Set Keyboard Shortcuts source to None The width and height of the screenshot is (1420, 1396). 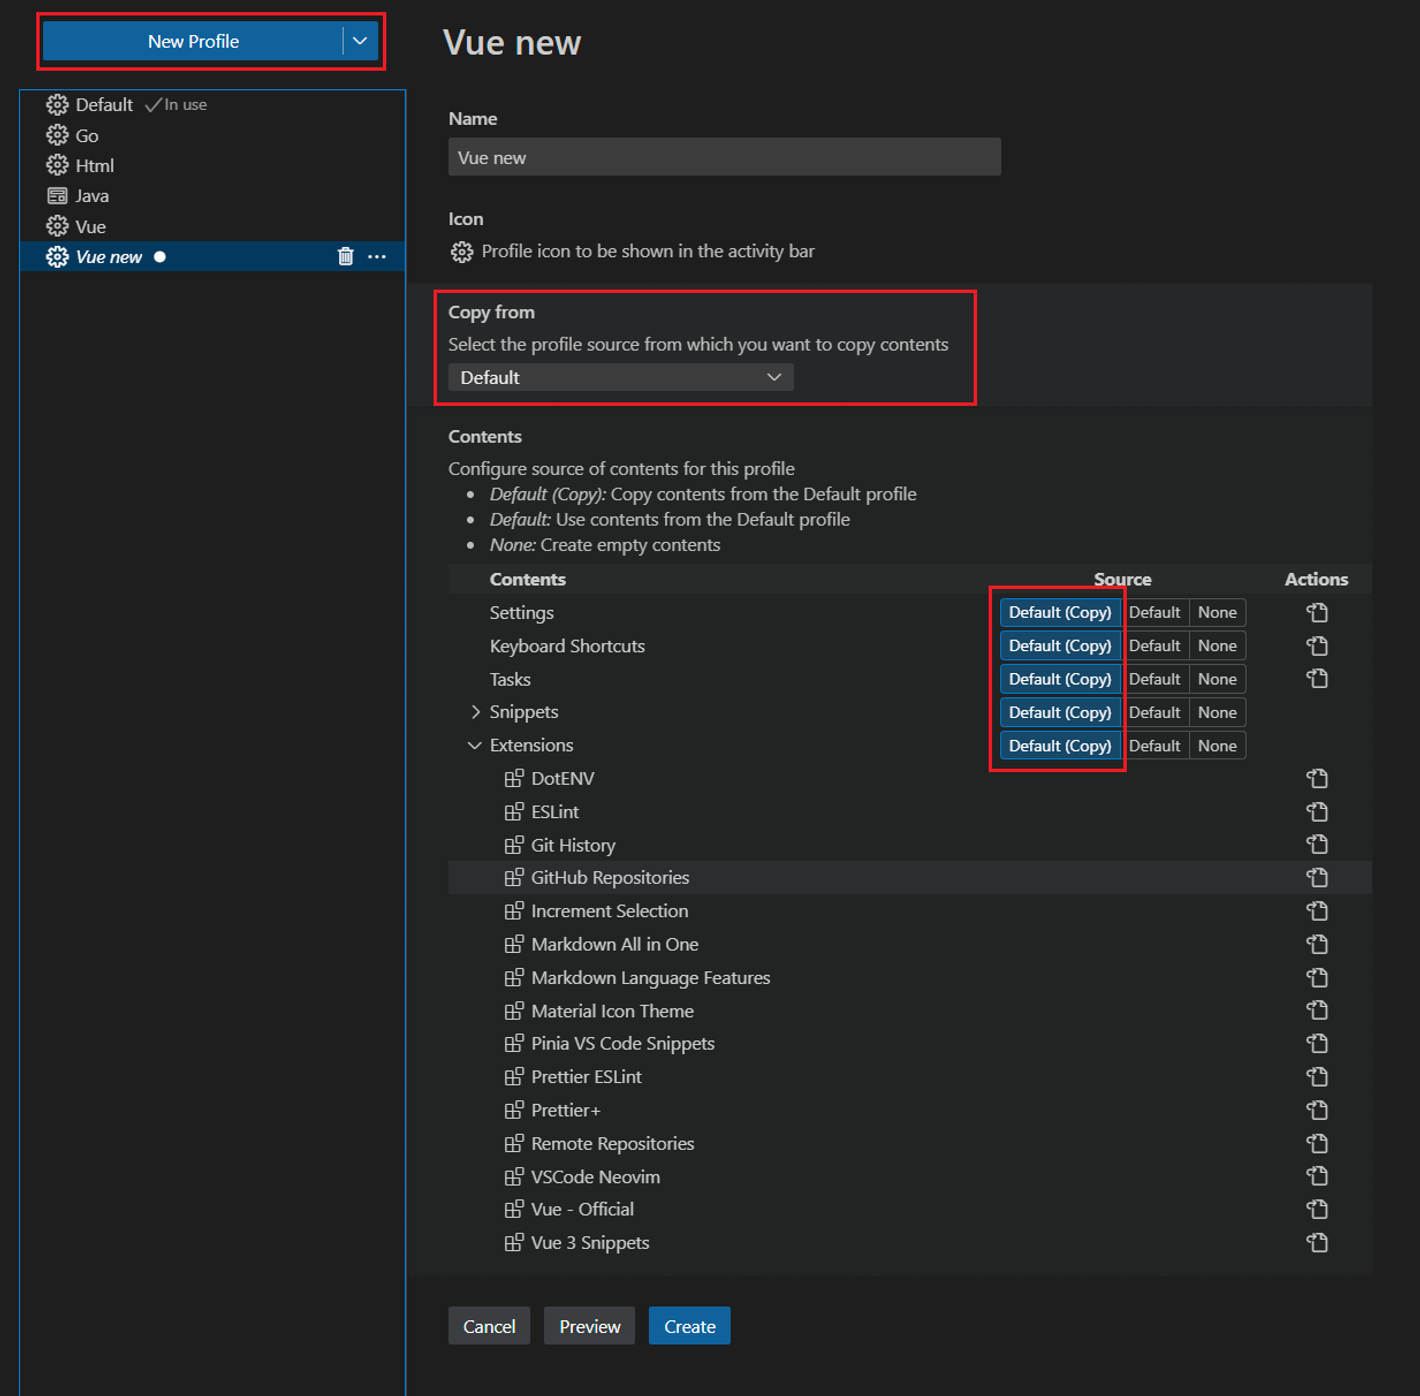pyautogui.click(x=1217, y=645)
